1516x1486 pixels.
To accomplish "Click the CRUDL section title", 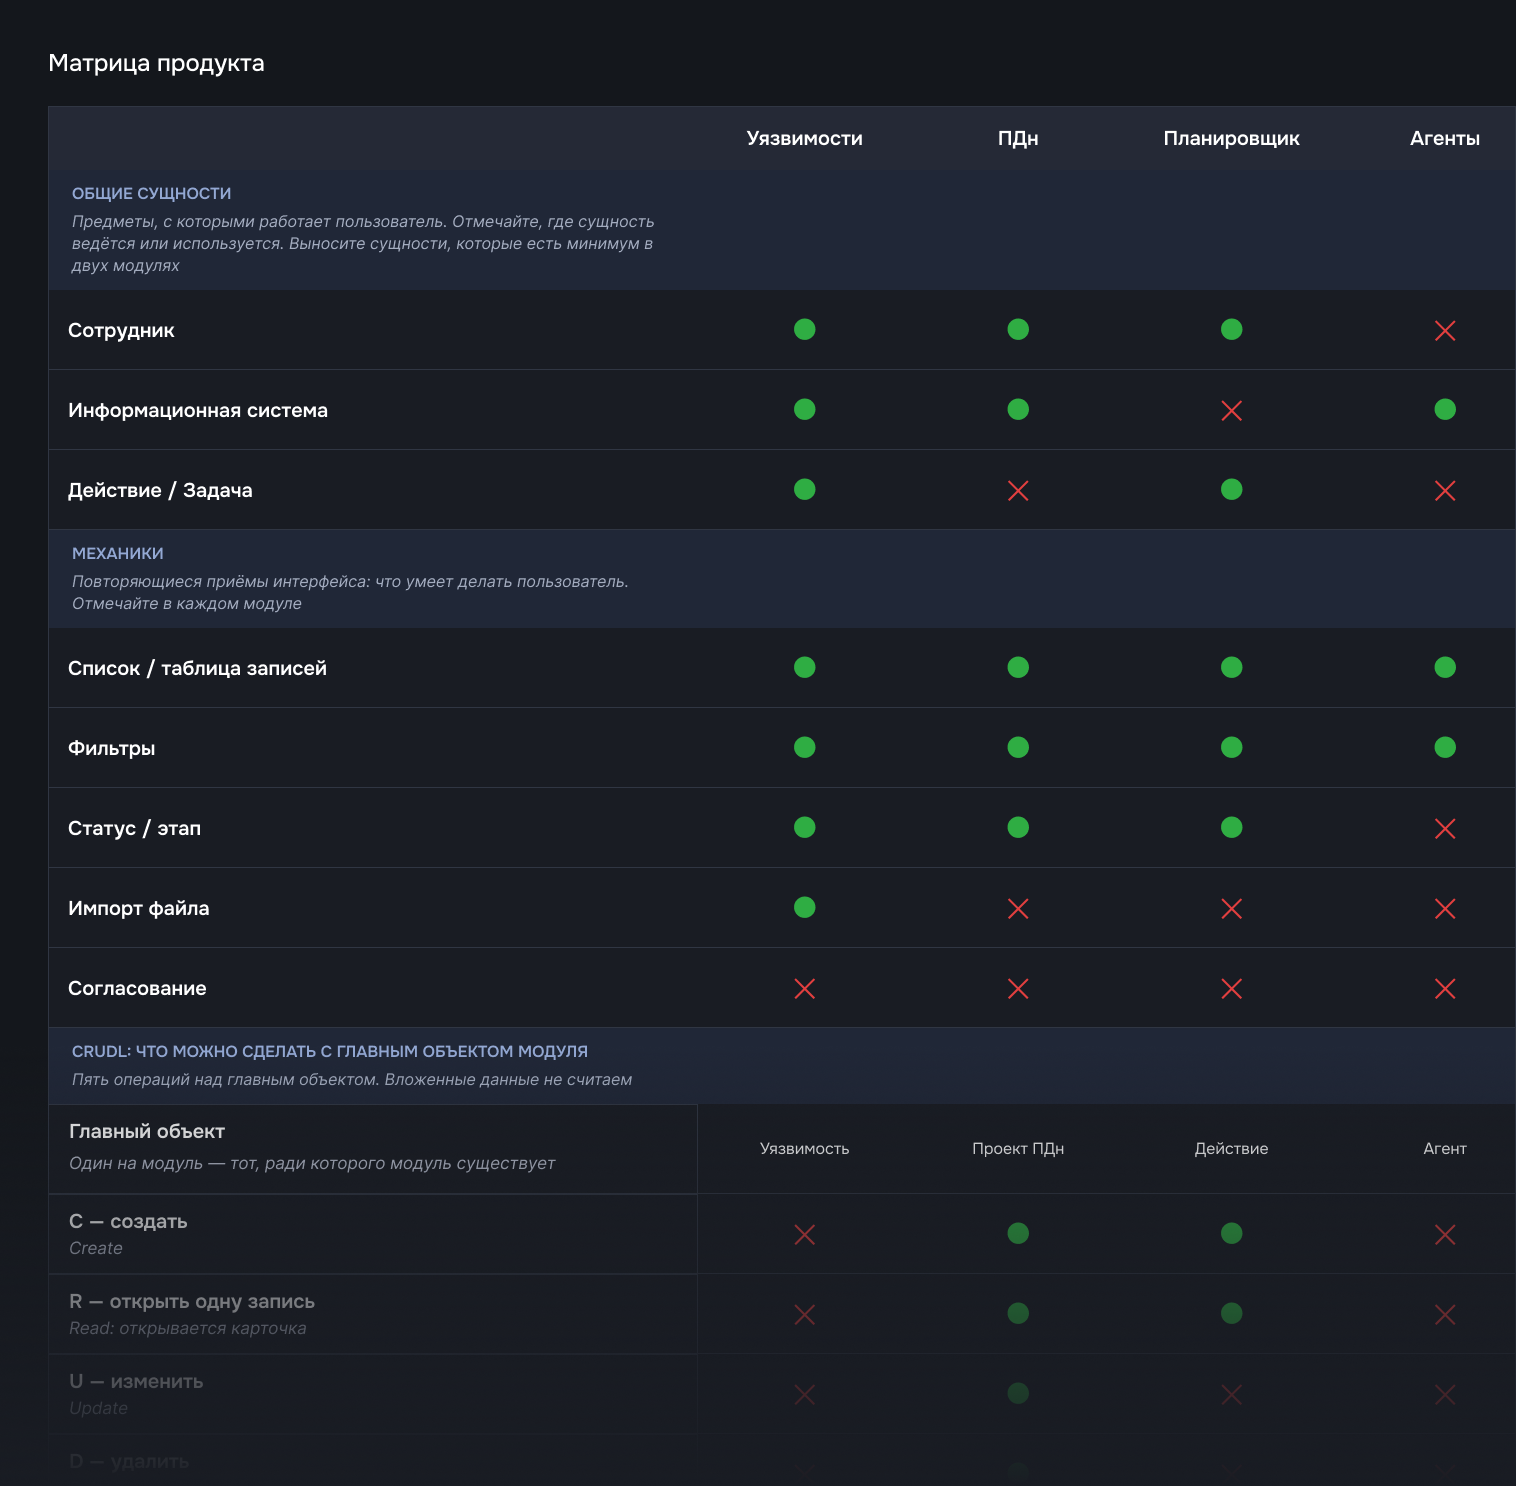I will coord(330,1051).
